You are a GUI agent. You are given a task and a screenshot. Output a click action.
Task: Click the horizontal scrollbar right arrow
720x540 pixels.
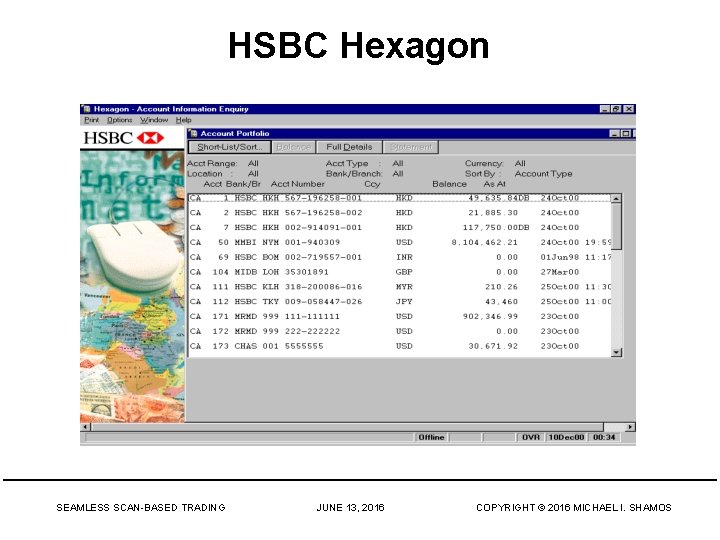pos(630,427)
